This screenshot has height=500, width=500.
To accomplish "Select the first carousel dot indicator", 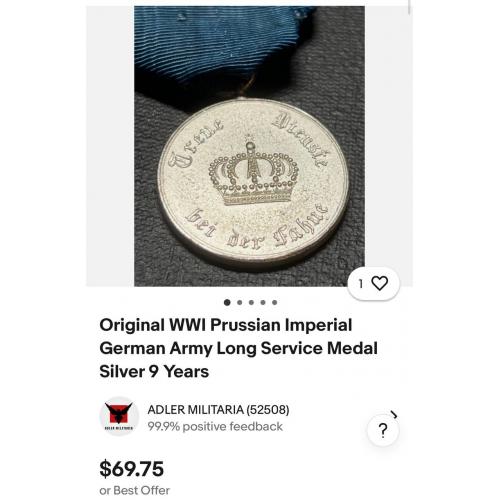I will click(x=227, y=302).
